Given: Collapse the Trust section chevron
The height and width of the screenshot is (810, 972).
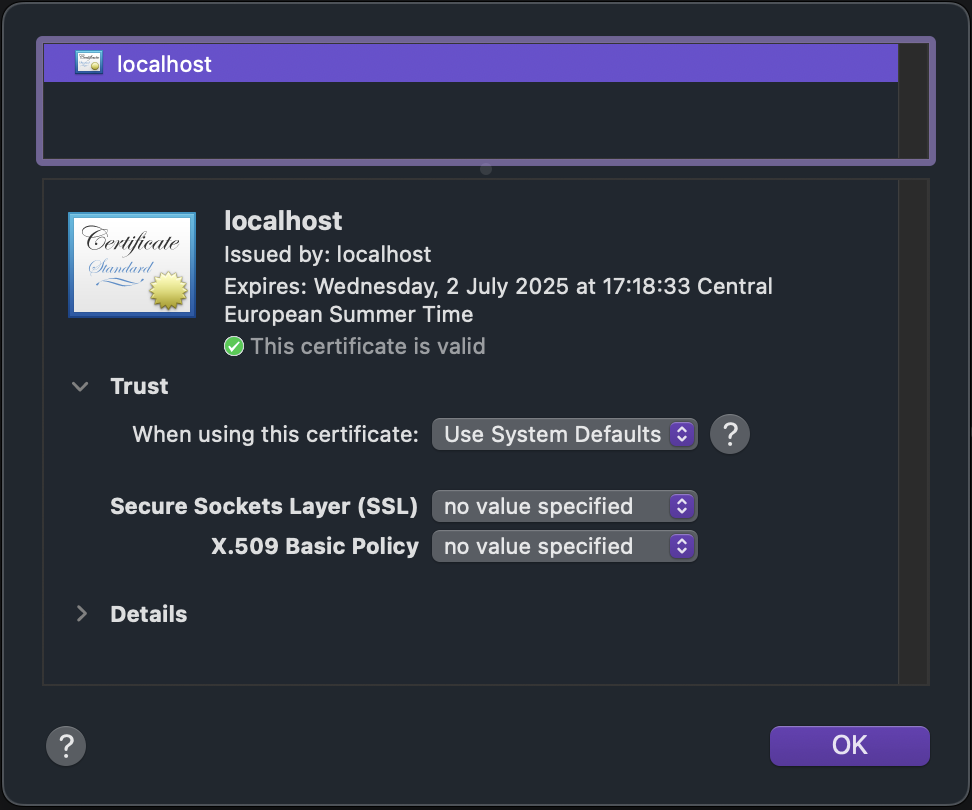Looking at the screenshot, I should (81, 387).
